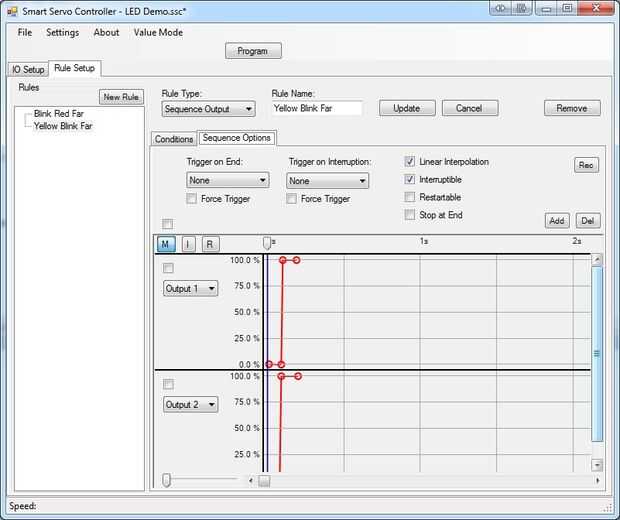
Task: Select the Sequence Options tab
Action: click(x=236, y=138)
